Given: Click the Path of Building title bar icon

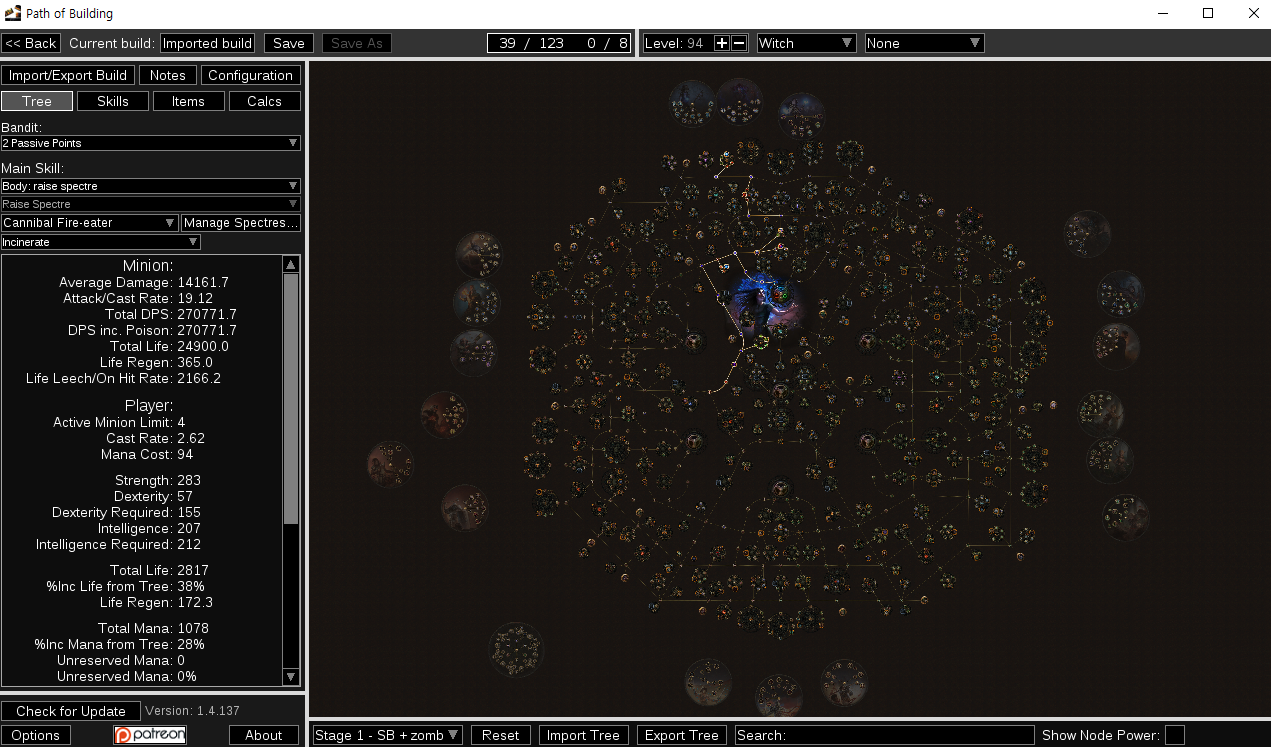Looking at the screenshot, I should pos(13,13).
